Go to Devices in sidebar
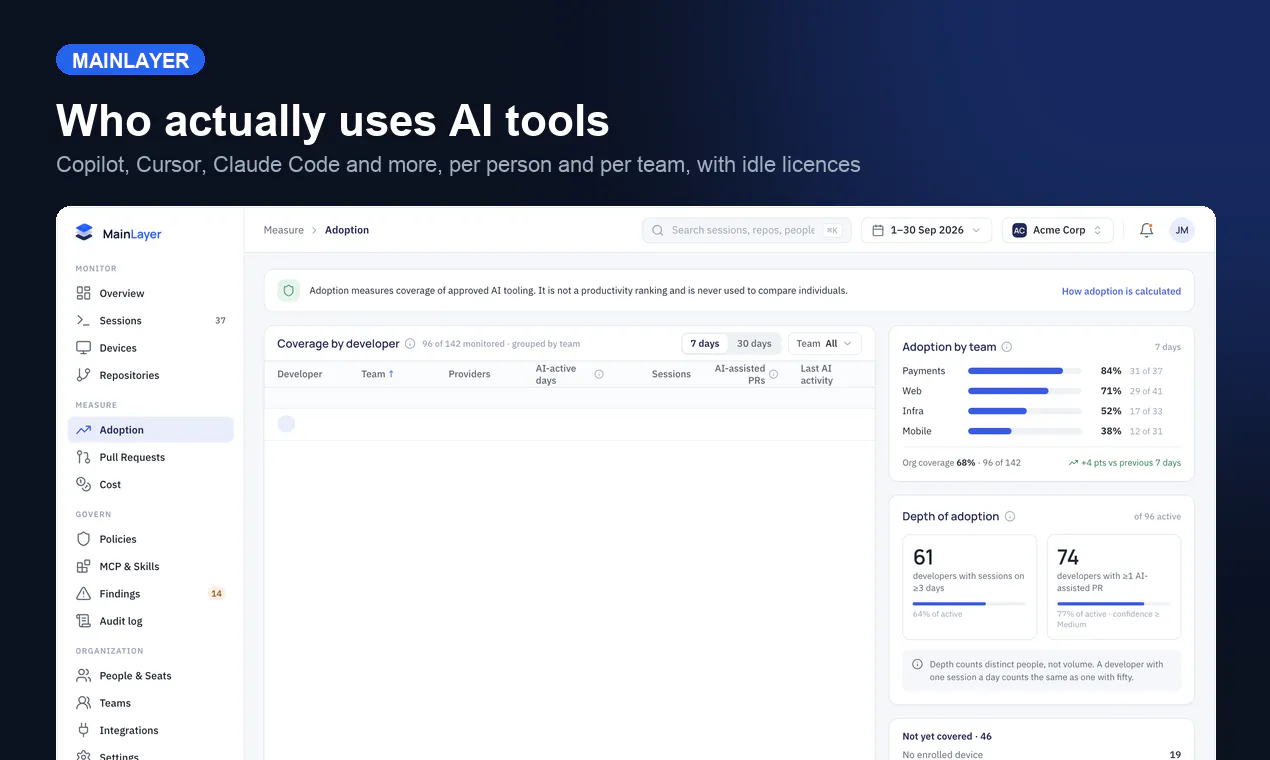This screenshot has width=1270, height=760. pos(150,348)
